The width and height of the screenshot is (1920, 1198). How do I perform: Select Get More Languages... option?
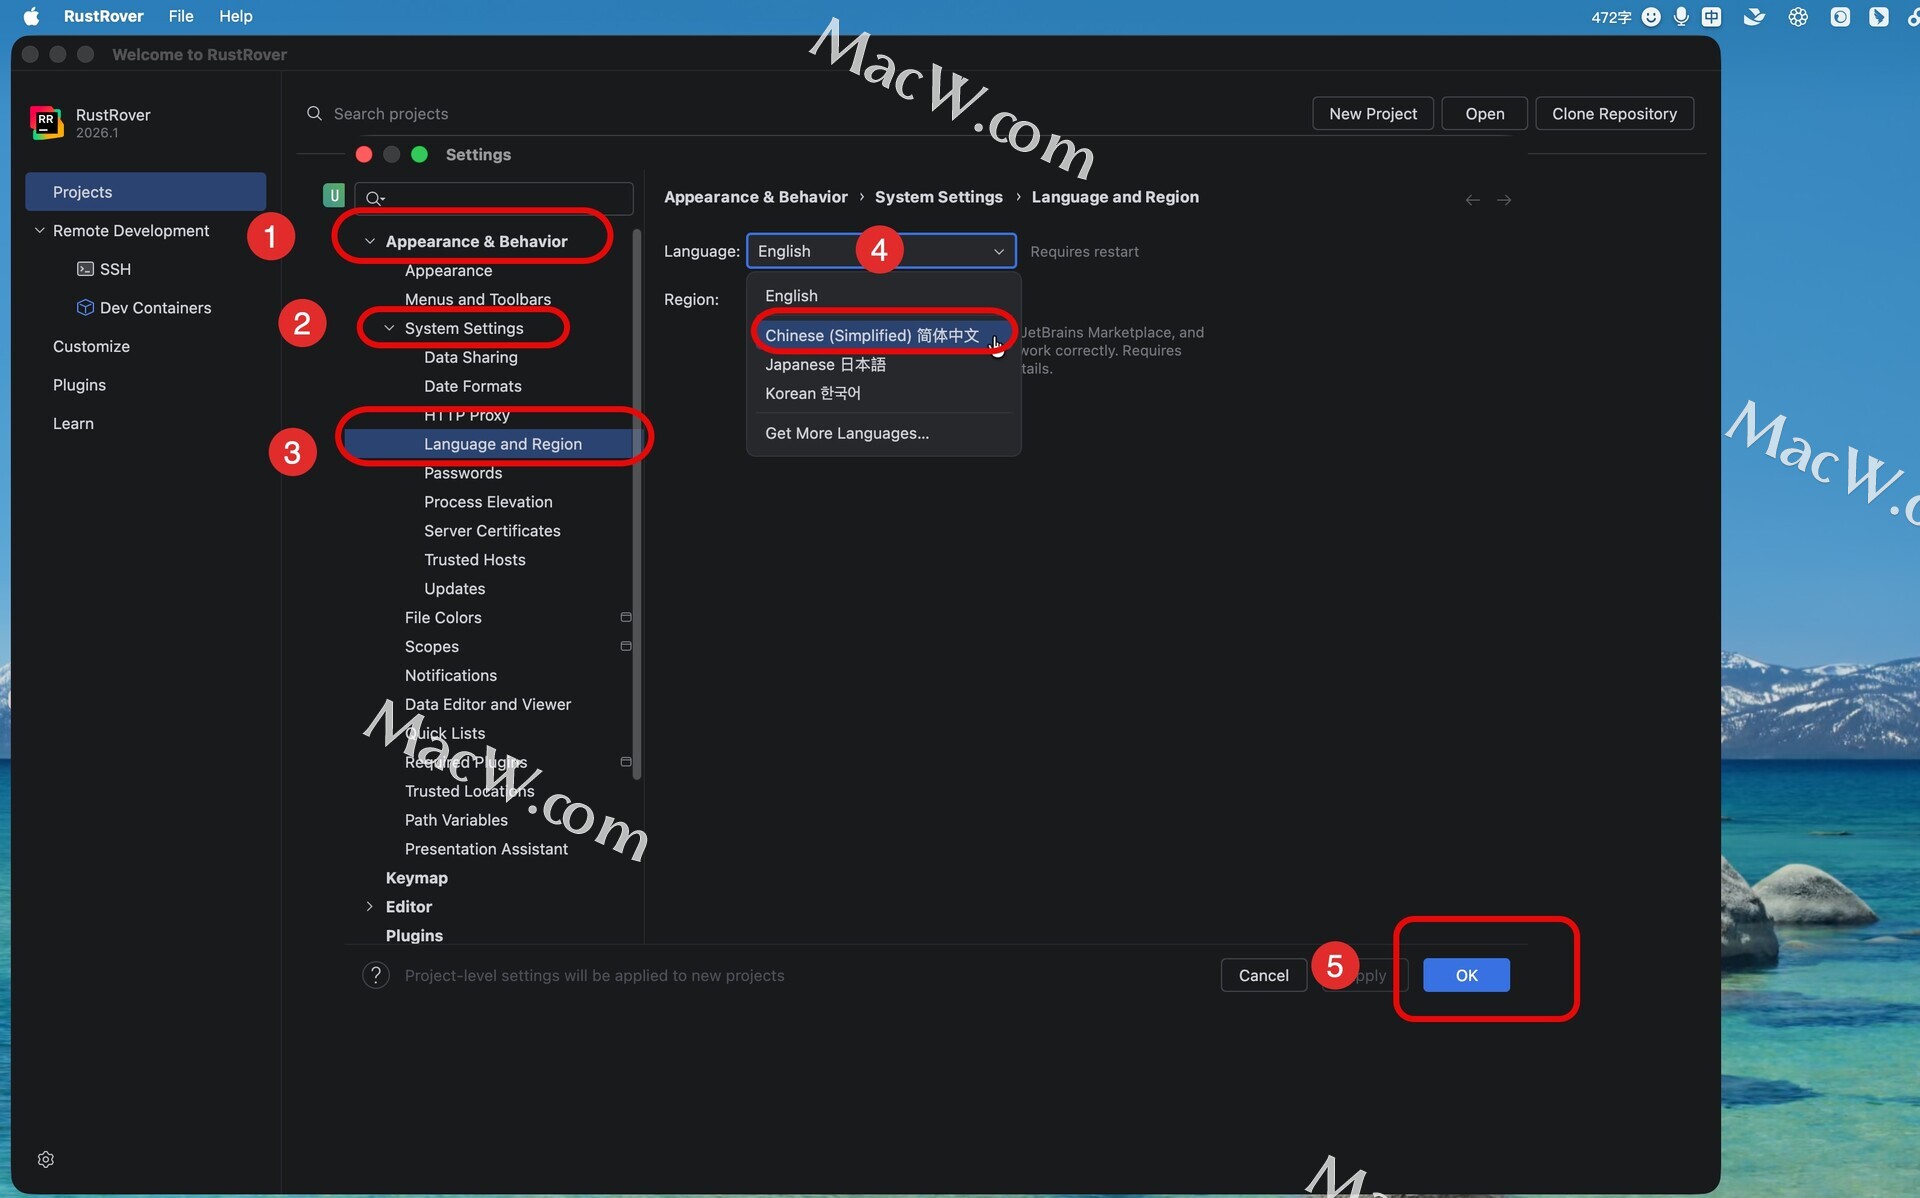point(846,433)
